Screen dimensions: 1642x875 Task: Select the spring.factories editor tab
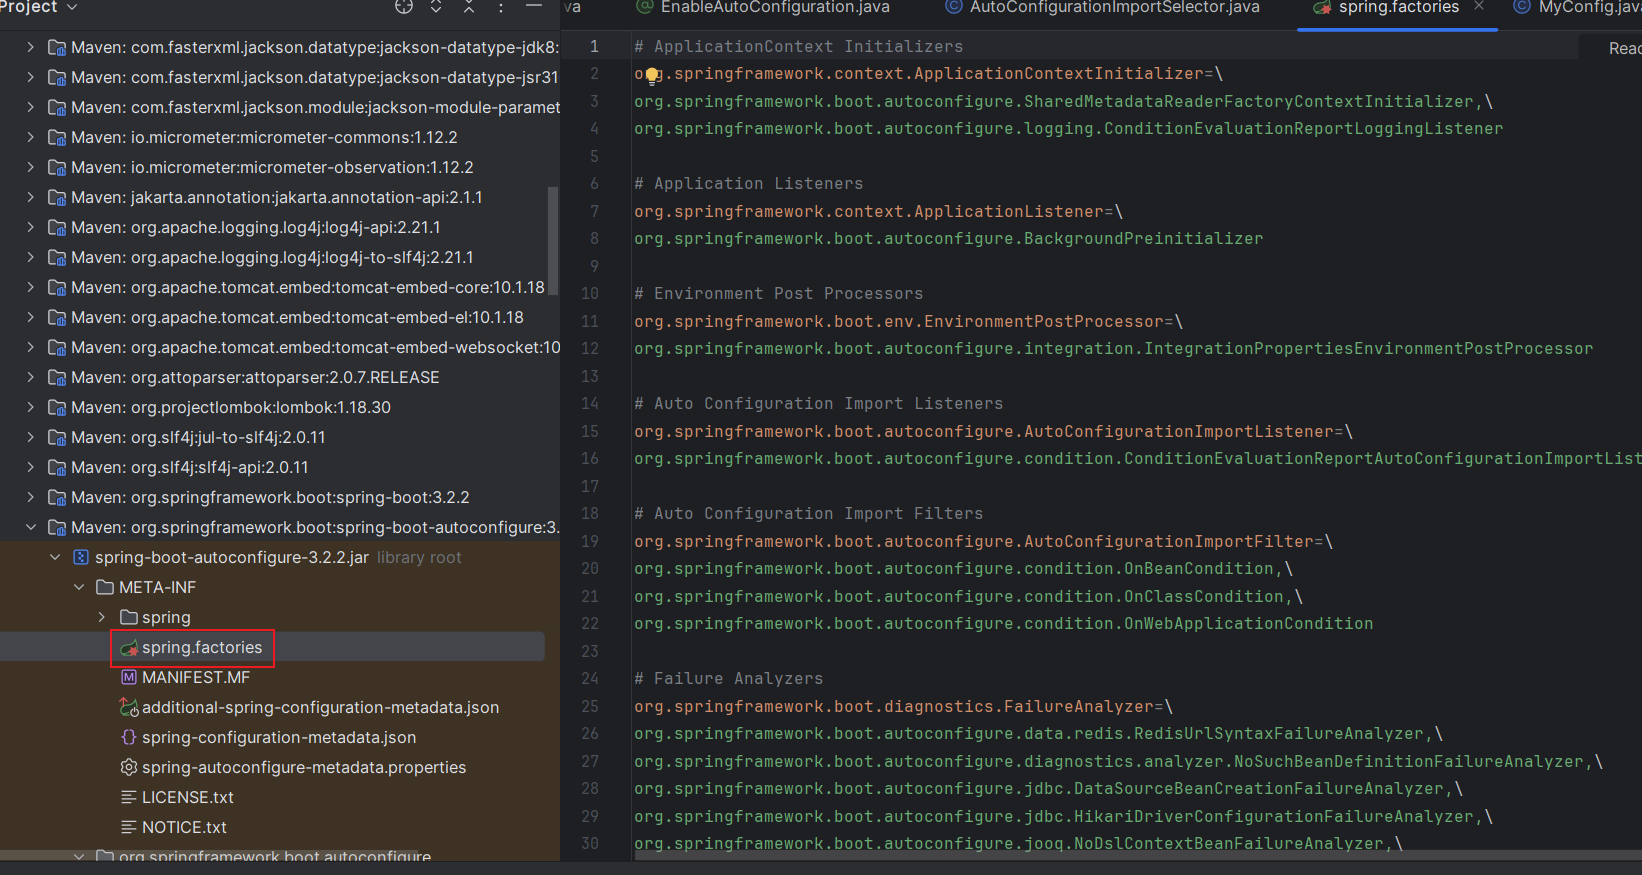tap(1398, 7)
